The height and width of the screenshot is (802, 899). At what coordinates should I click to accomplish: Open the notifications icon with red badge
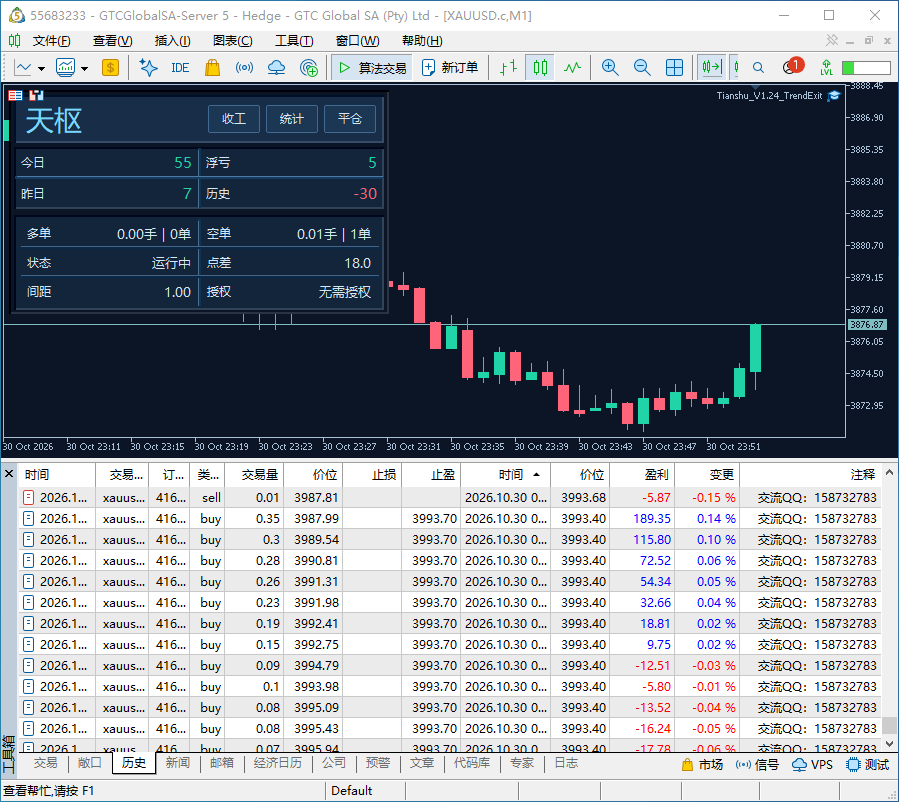point(793,66)
